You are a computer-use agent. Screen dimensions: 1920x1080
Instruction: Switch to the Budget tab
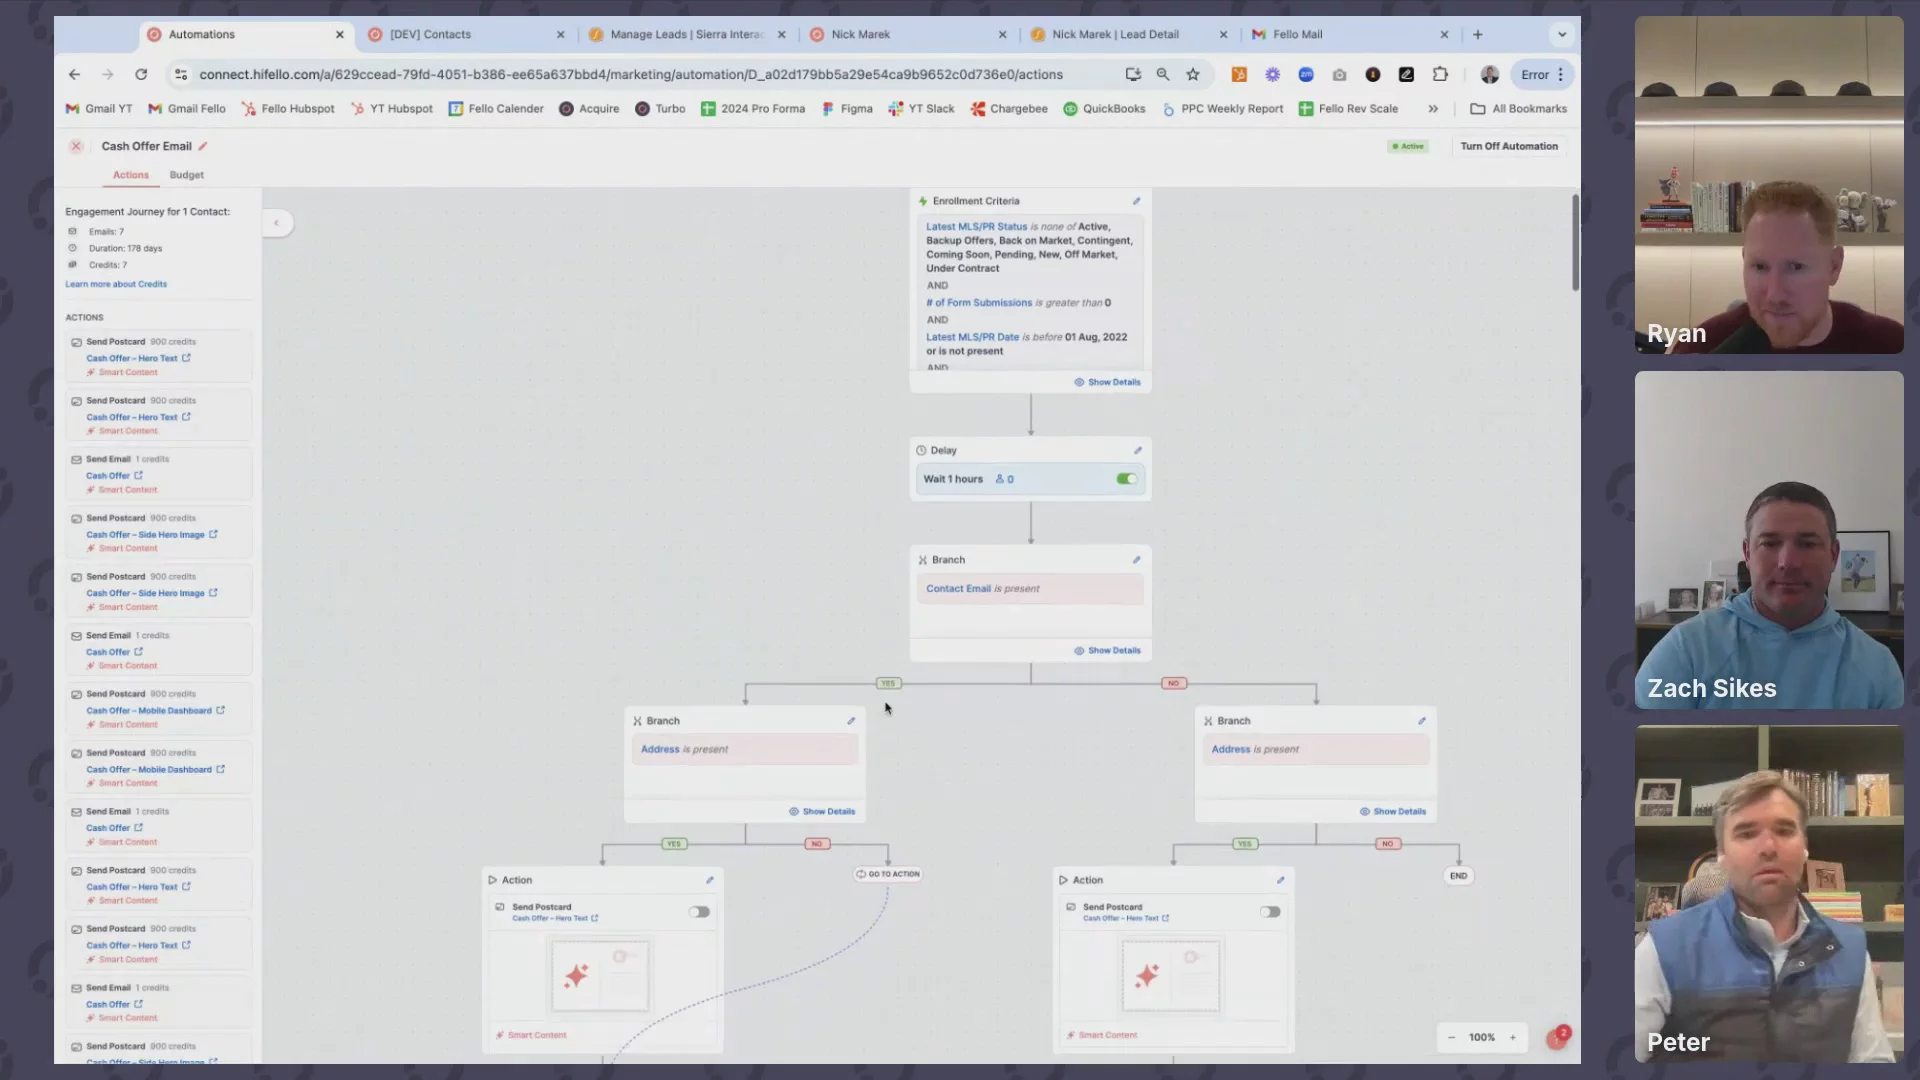coord(187,175)
